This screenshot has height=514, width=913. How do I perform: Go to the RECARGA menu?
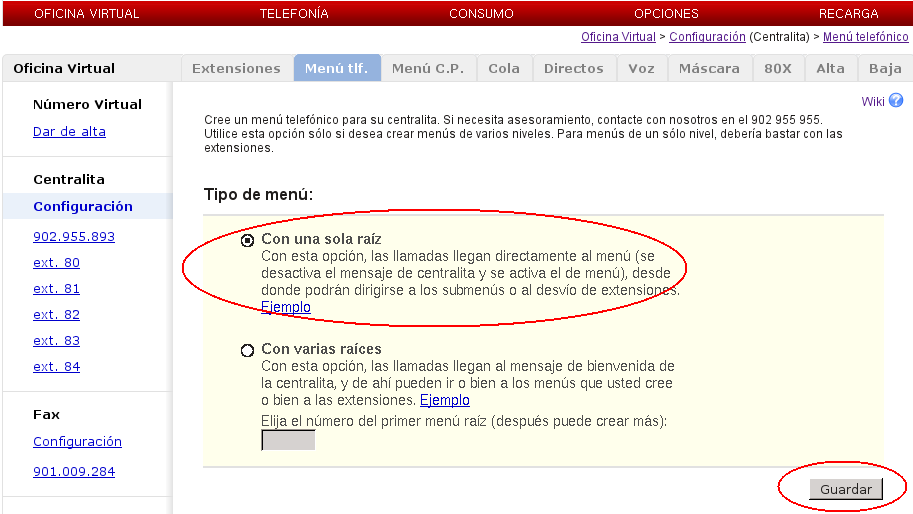coord(848,14)
